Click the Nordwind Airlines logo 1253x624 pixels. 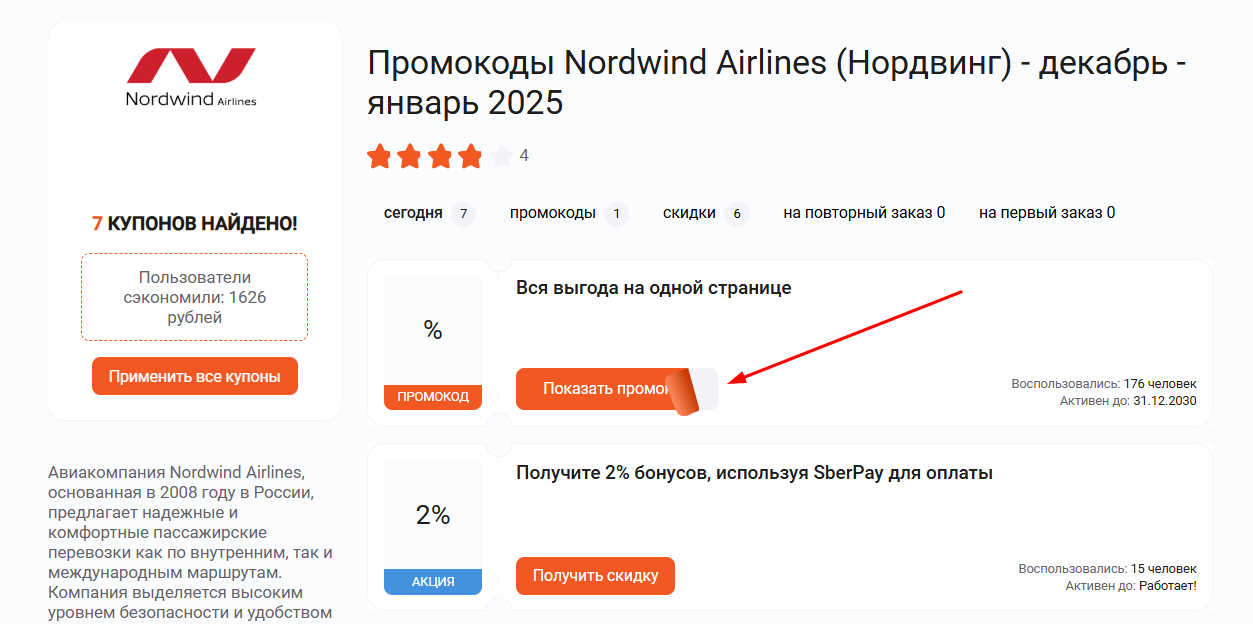193,75
